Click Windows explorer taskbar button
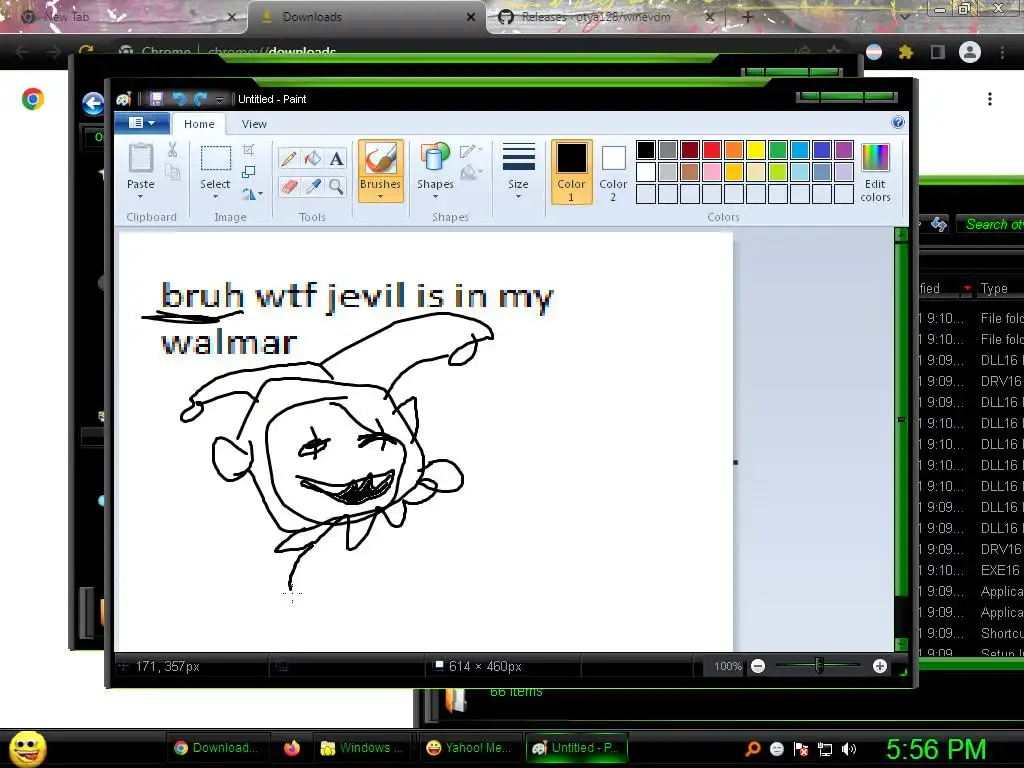 click(364, 748)
